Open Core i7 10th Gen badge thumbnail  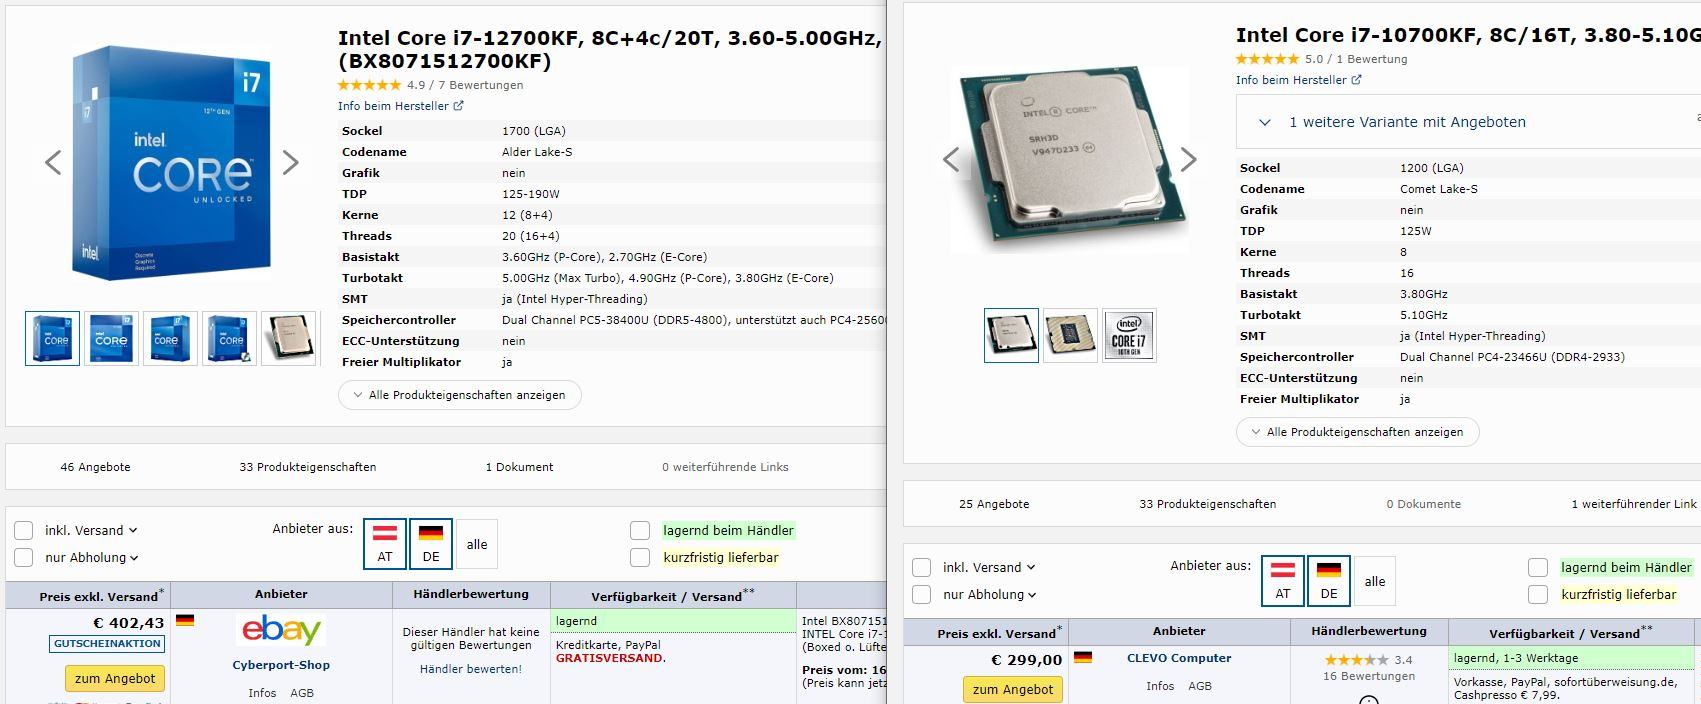[x=1129, y=335]
